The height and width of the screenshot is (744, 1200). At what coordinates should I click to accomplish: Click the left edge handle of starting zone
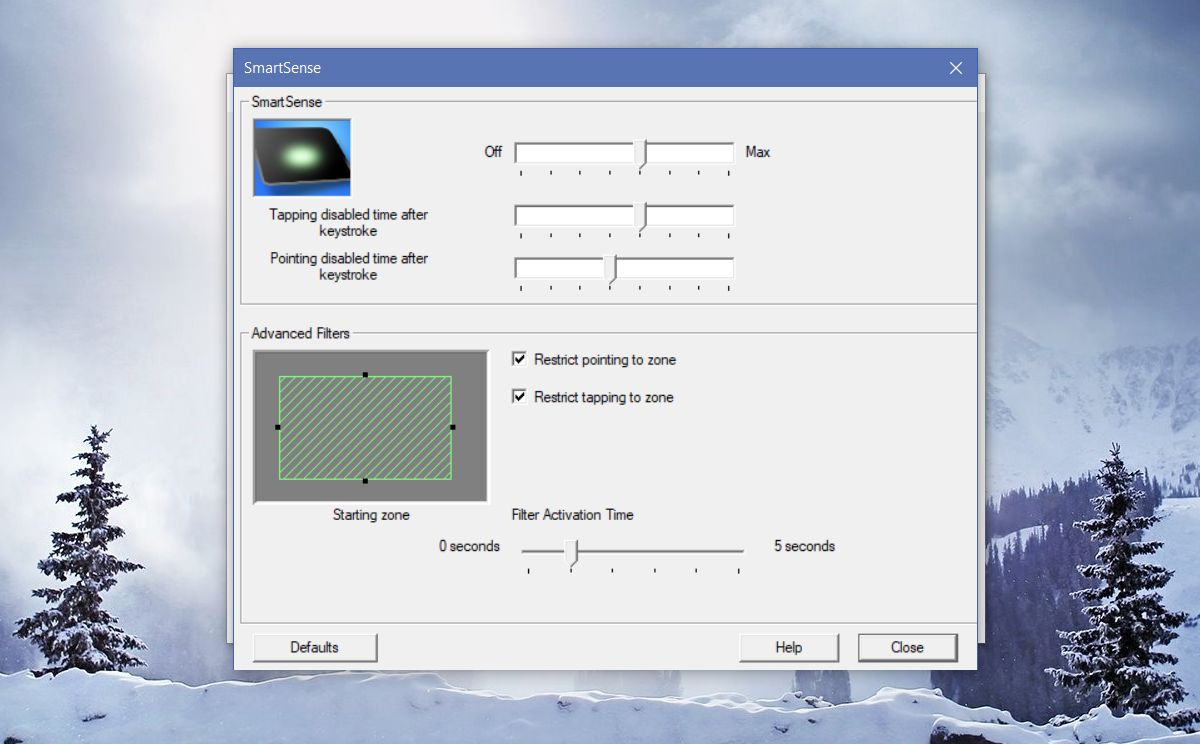pyautogui.click(x=277, y=427)
